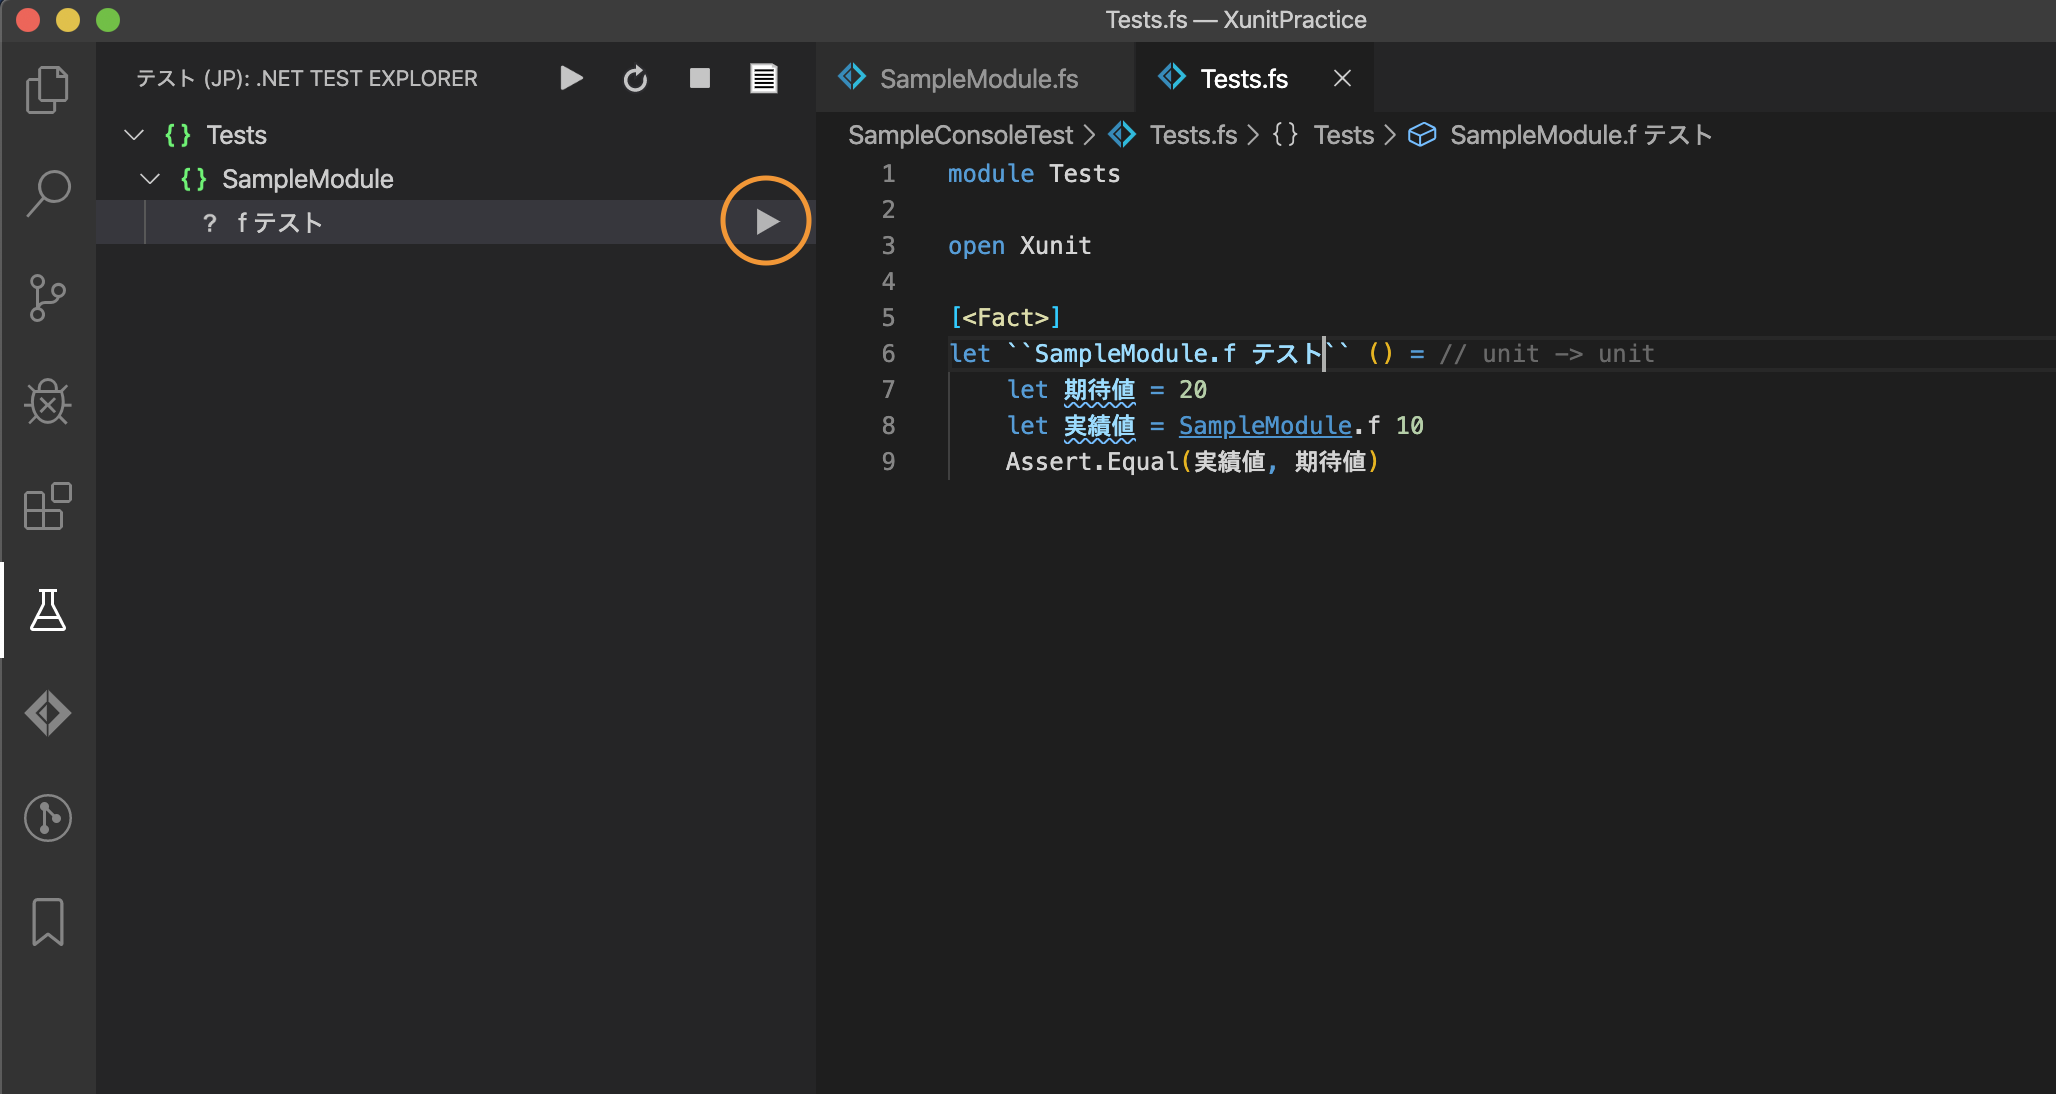Run all tests in Test Explorer toolbar
2056x1094 pixels.
click(x=571, y=78)
